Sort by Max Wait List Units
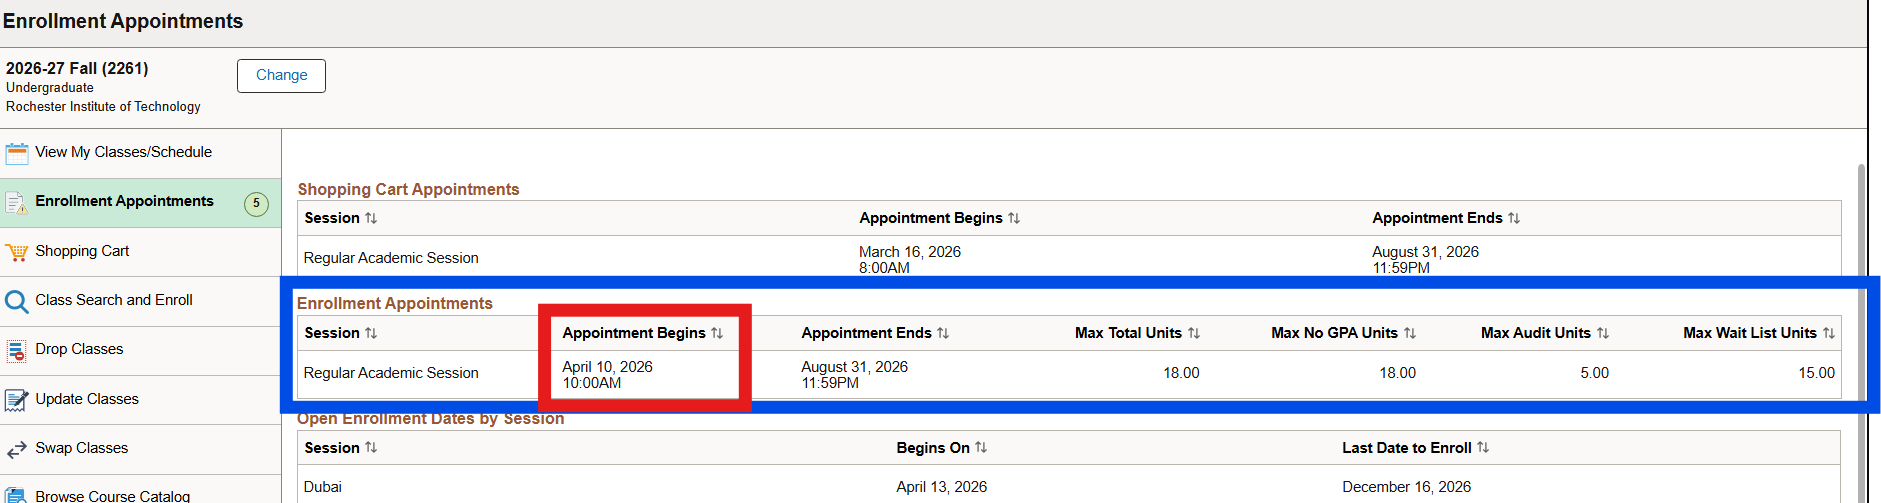1881x503 pixels. (1829, 333)
